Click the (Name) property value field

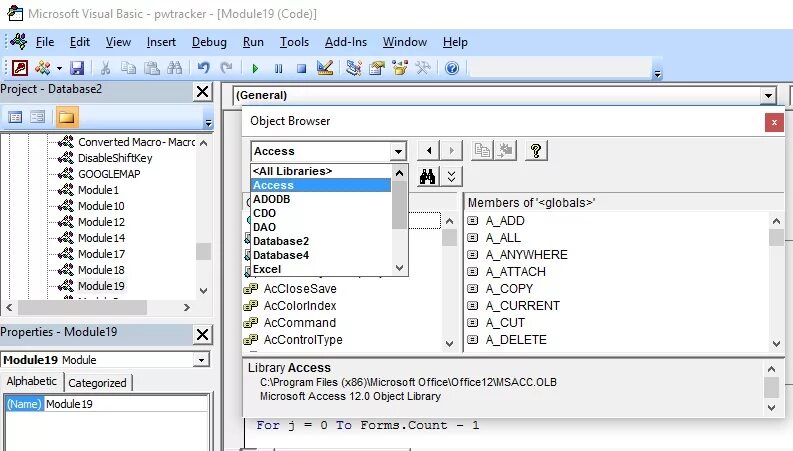click(126, 404)
